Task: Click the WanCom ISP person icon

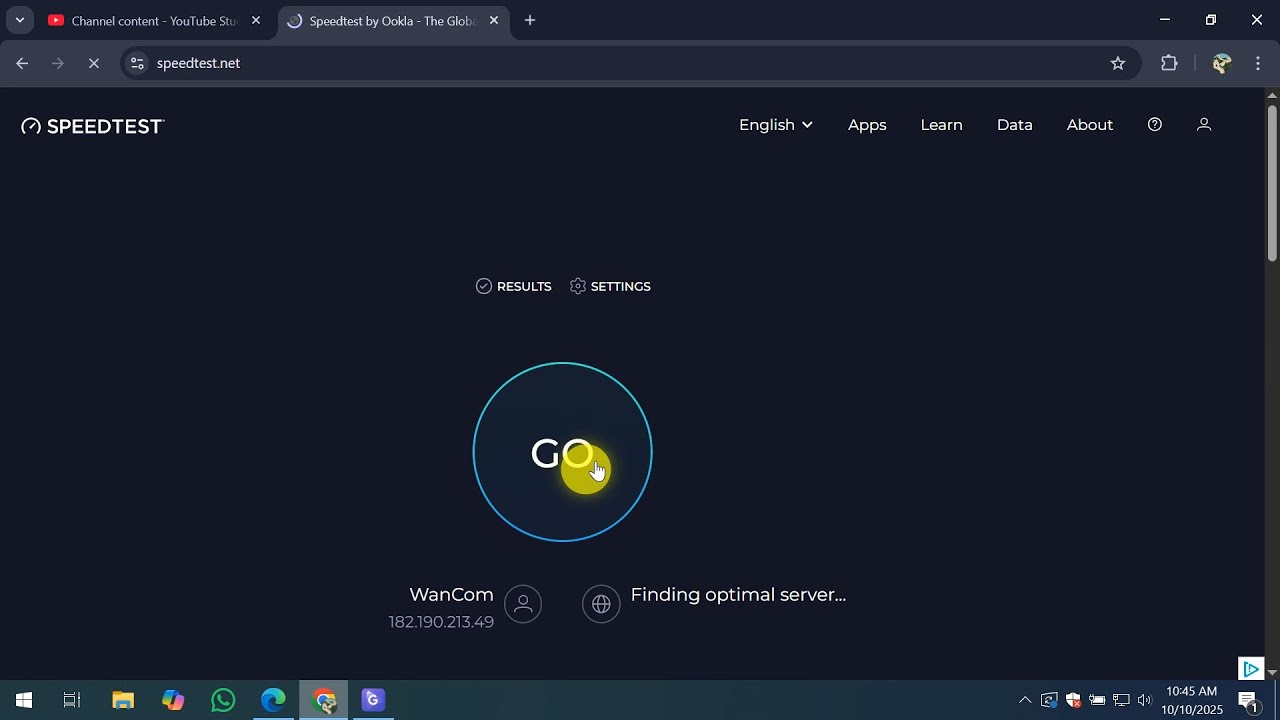Action: (522, 604)
